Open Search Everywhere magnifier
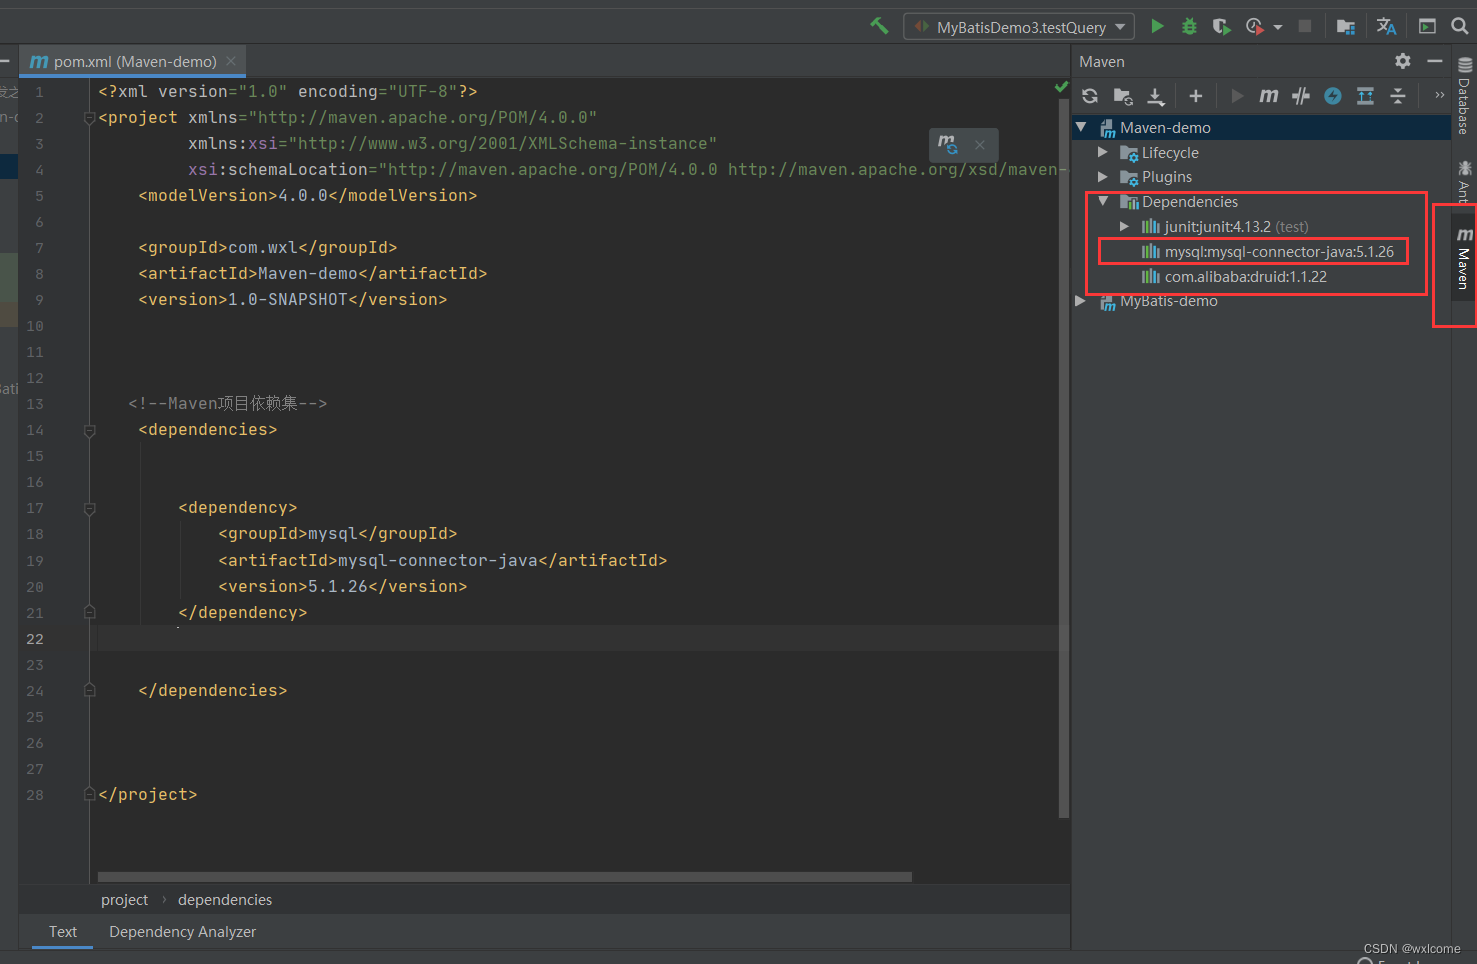This screenshot has width=1477, height=964. click(1459, 27)
